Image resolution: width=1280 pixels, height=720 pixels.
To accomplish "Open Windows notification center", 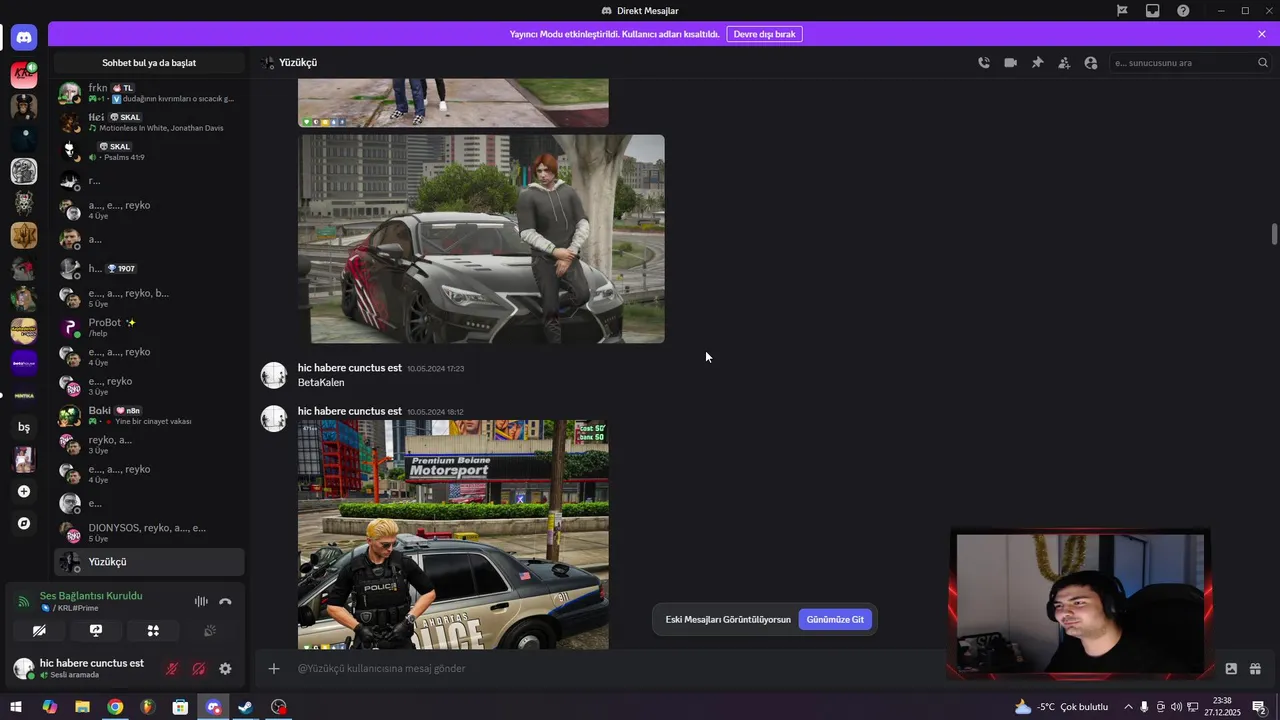I will click(1259, 707).
